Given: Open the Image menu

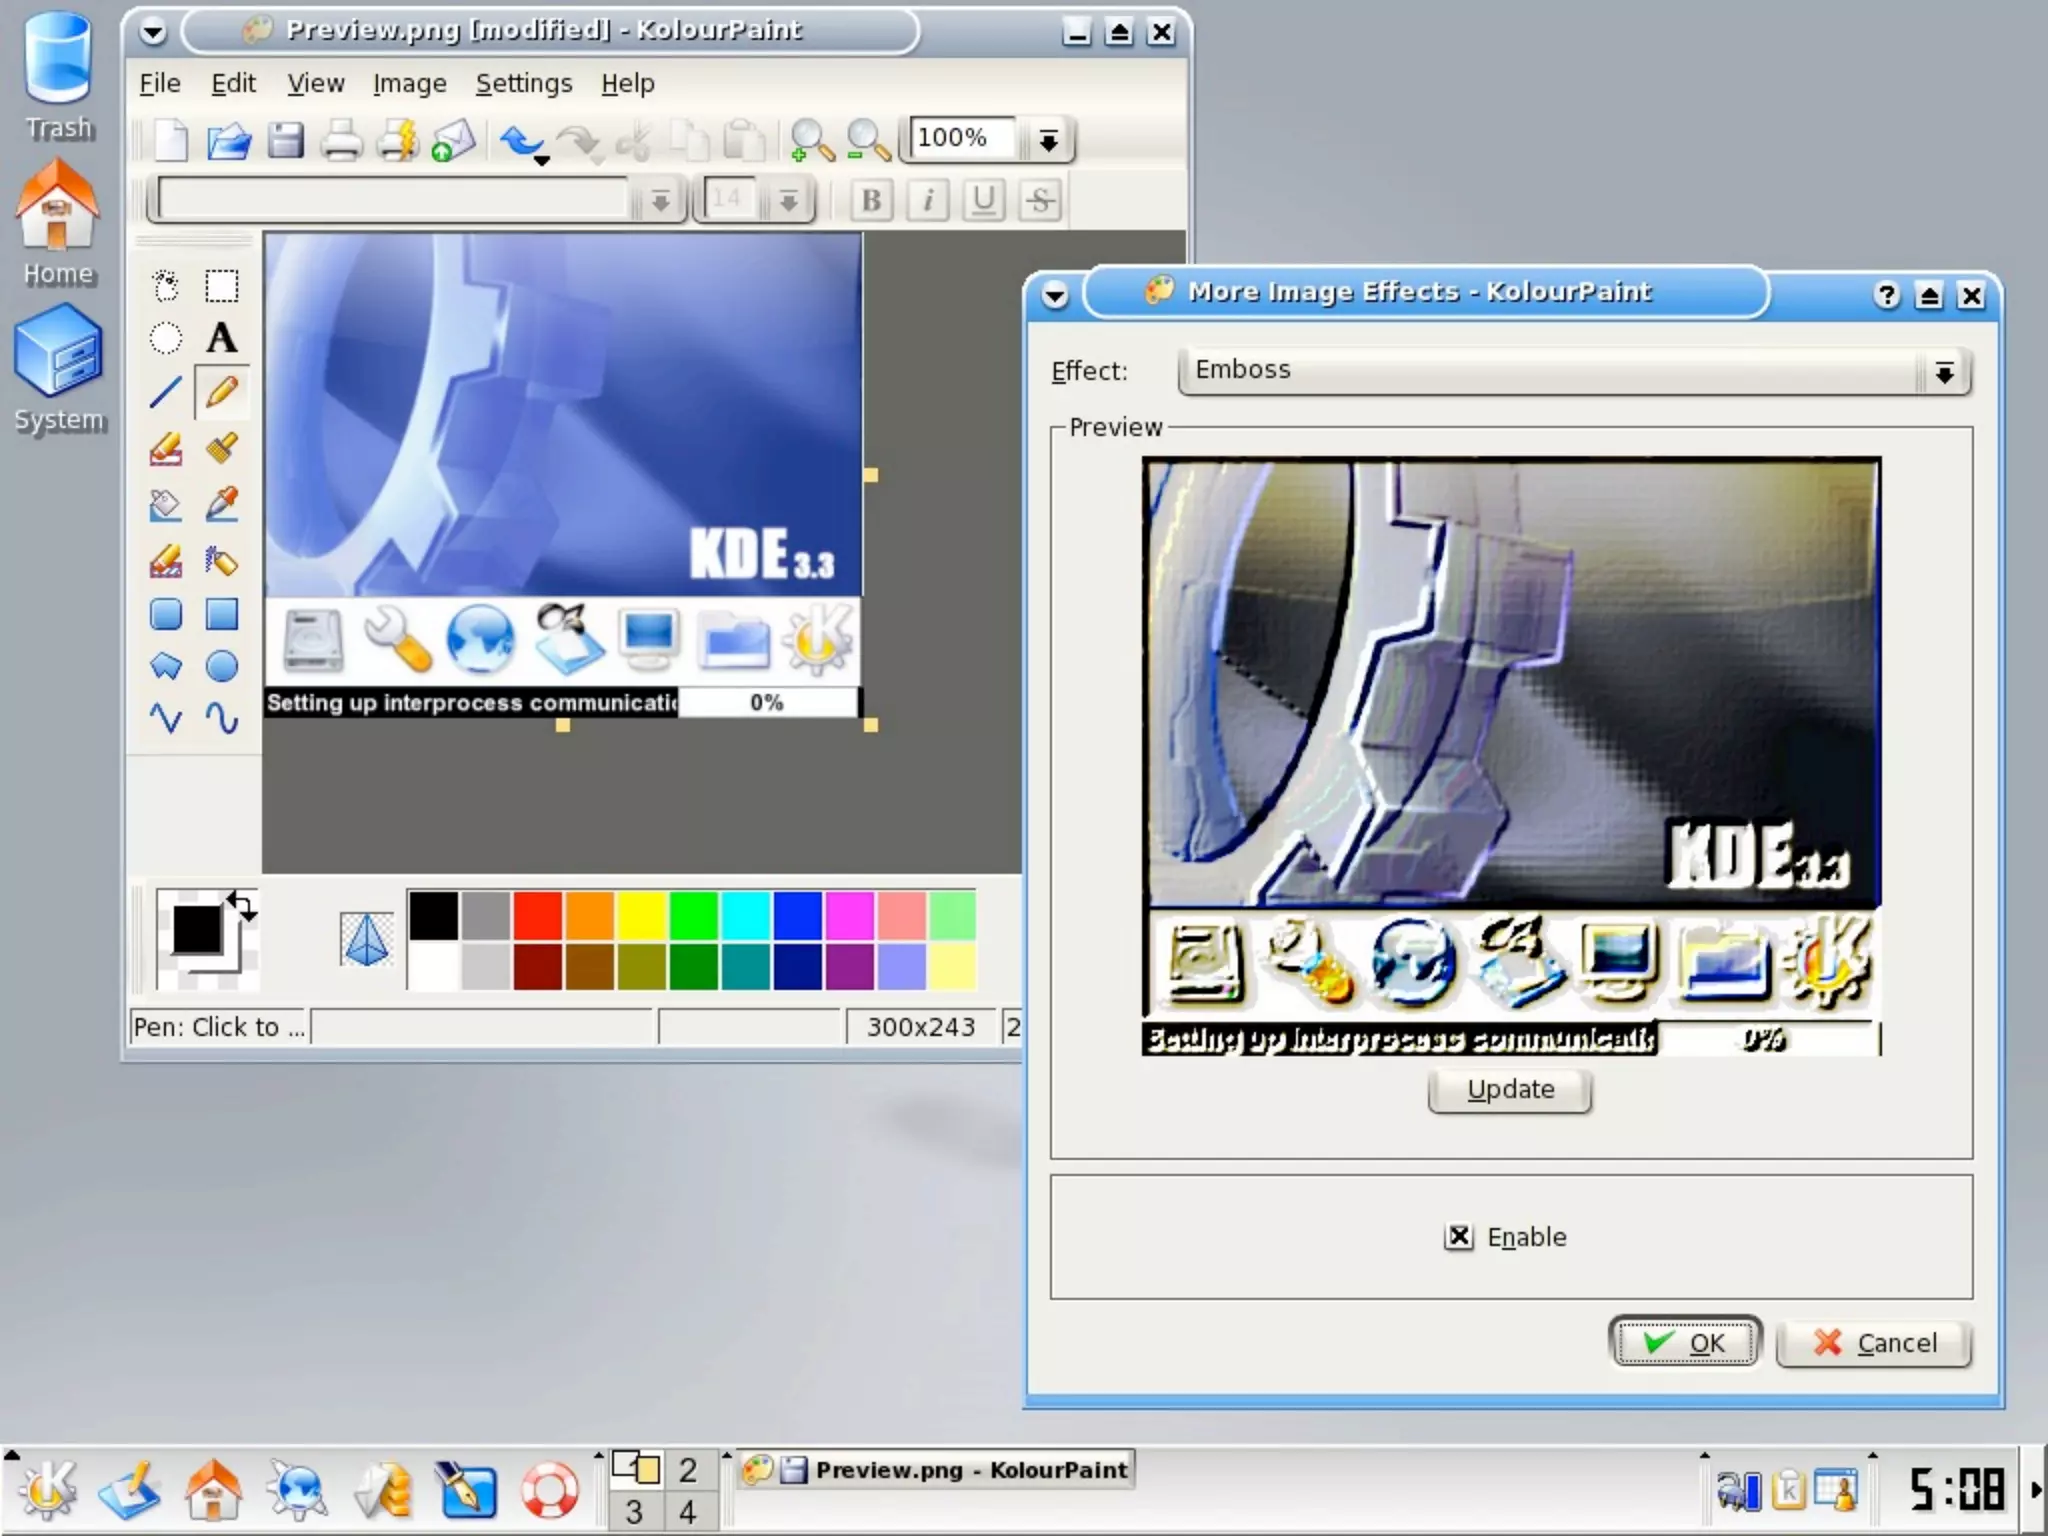Looking at the screenshot, I should [410, 83].
